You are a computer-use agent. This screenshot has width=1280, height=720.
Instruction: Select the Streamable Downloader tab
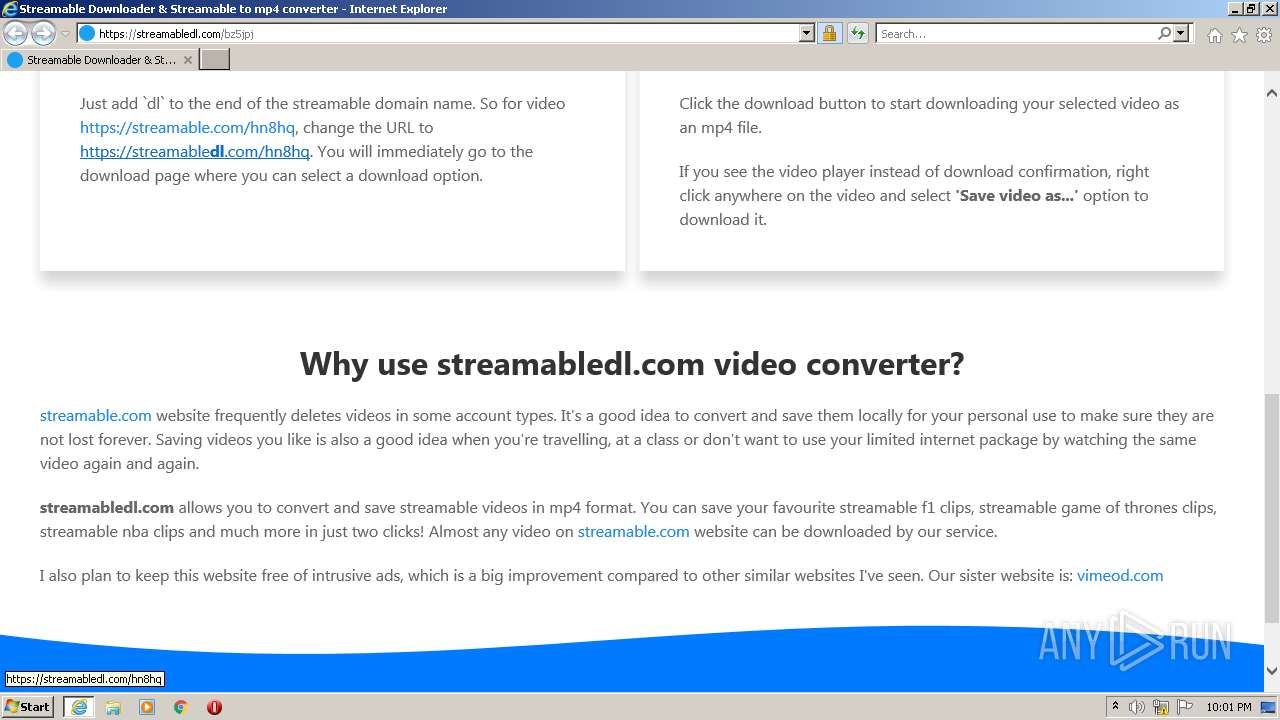click(x=100, y=60)
